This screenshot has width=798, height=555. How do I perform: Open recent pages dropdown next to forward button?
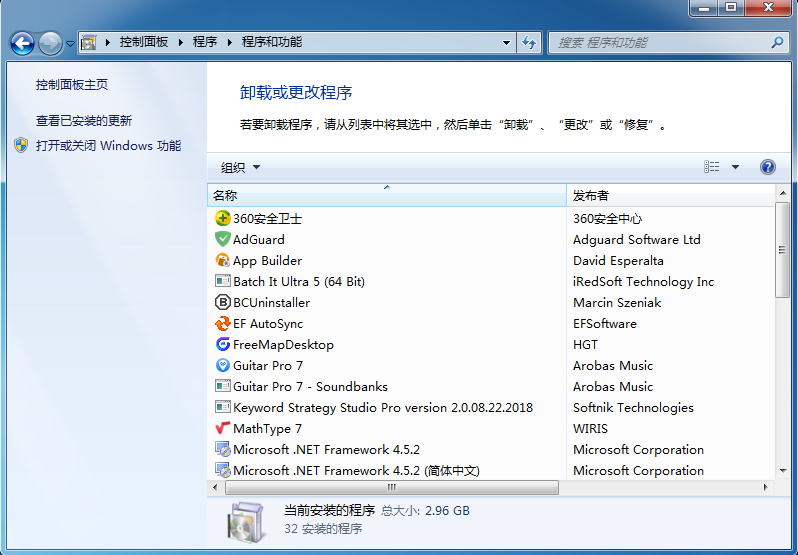71,44
